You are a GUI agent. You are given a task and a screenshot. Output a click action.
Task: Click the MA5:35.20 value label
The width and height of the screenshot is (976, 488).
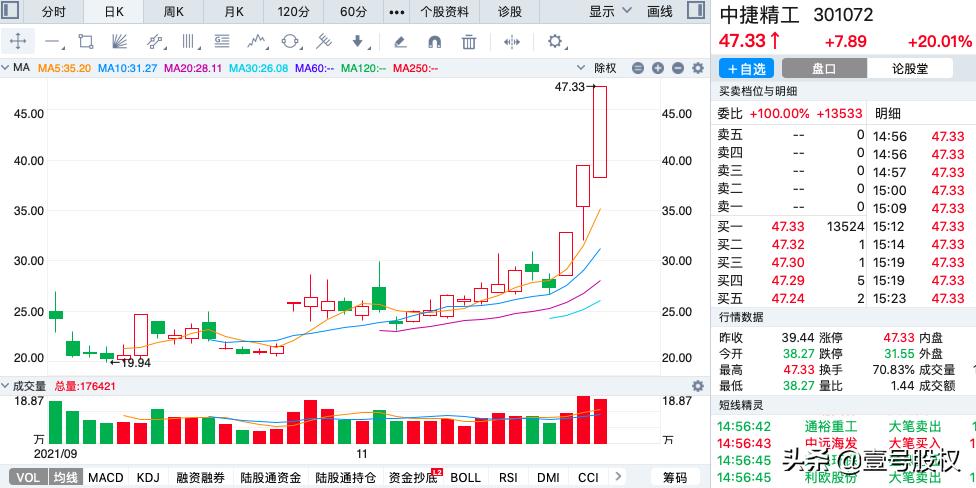[65, 68]
